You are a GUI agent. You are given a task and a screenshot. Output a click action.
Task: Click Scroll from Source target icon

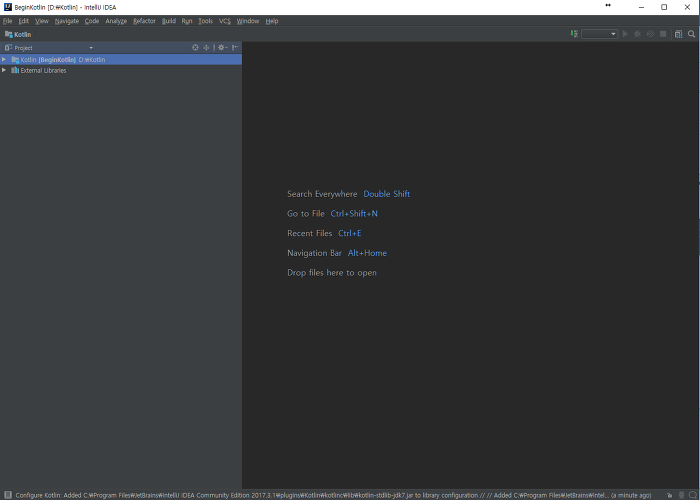coord(195,47)
